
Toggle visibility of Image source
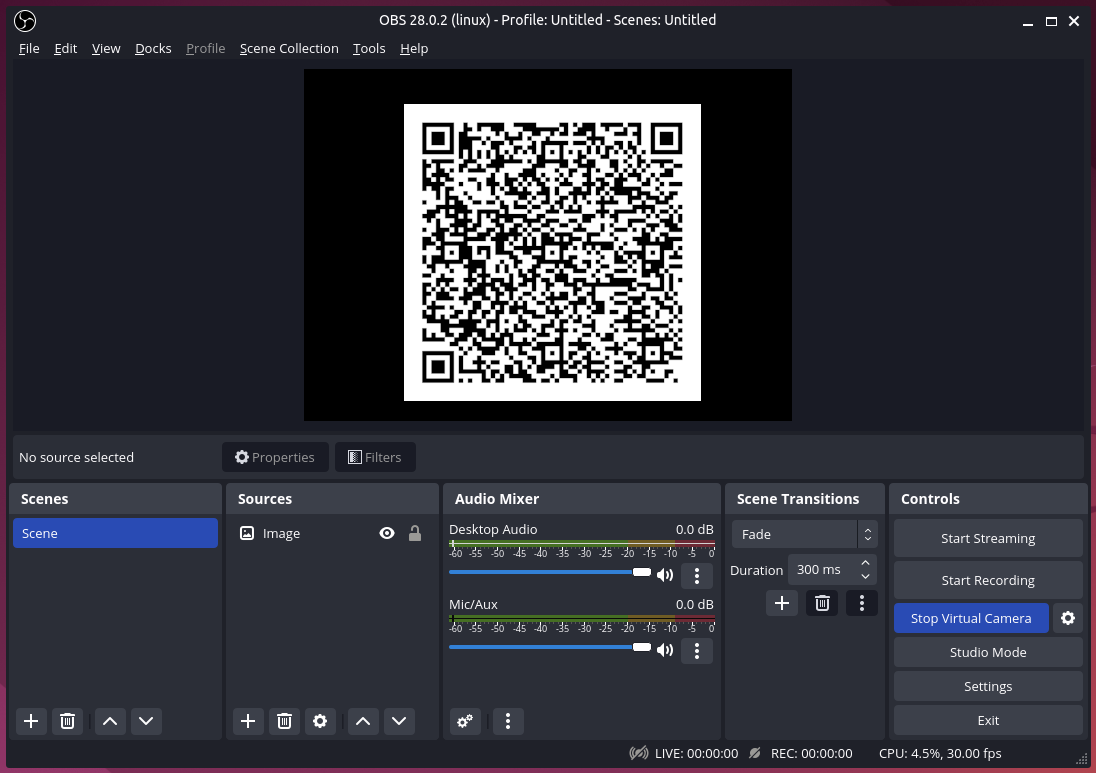[387, 533]
